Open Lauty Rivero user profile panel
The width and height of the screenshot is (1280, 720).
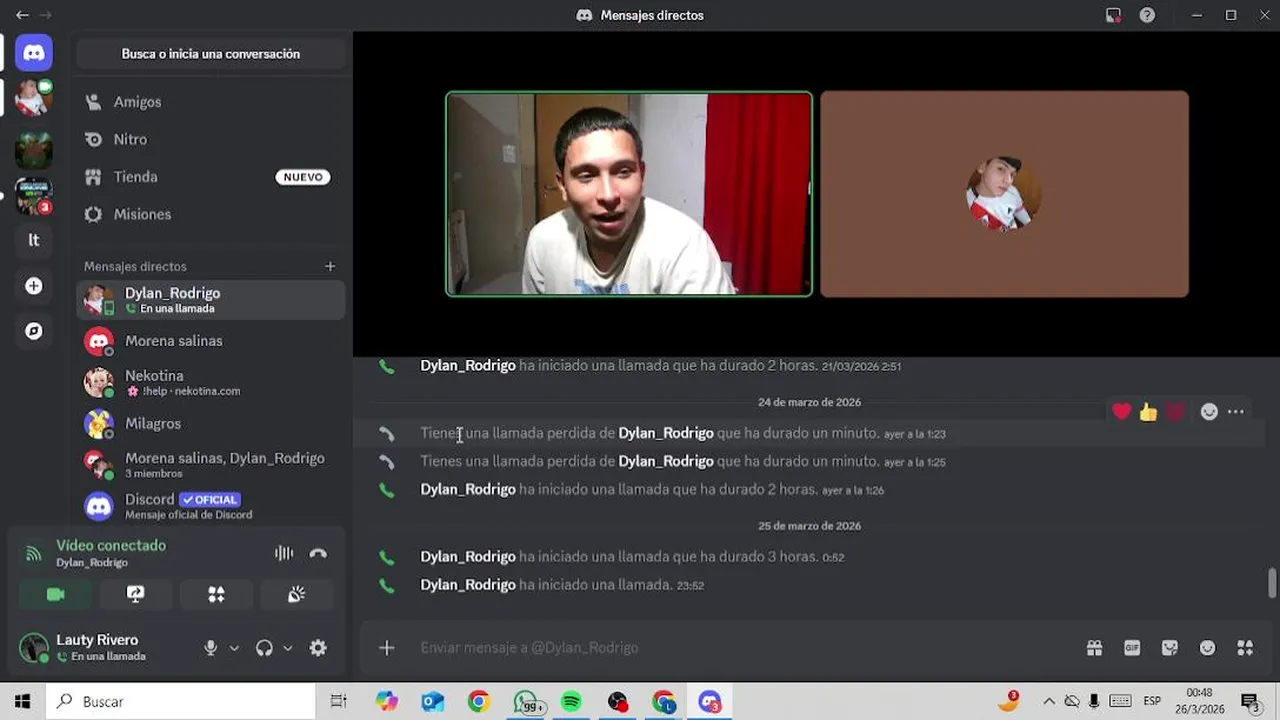pyautogui.click(x=105, y=648)
